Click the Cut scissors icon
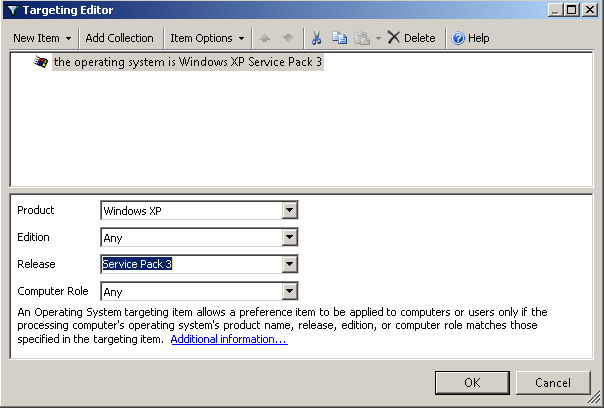The width and height of the screenshot is (604, 408). 316,38
